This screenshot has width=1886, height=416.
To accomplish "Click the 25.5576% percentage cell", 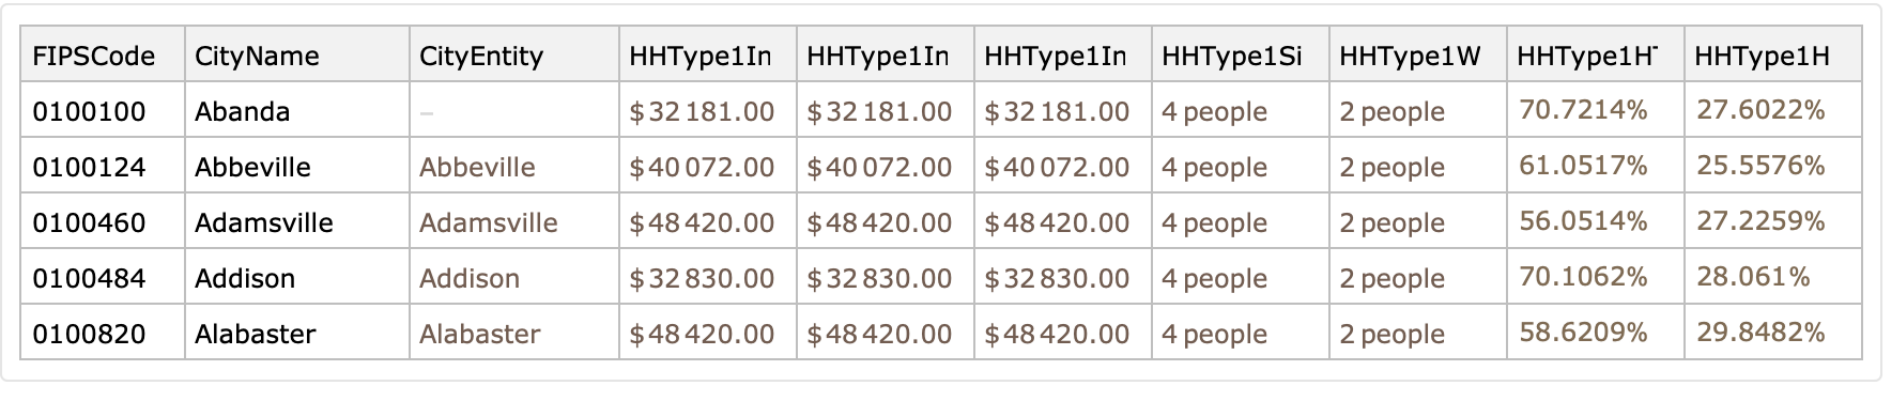I will (x=1760, y=166).
